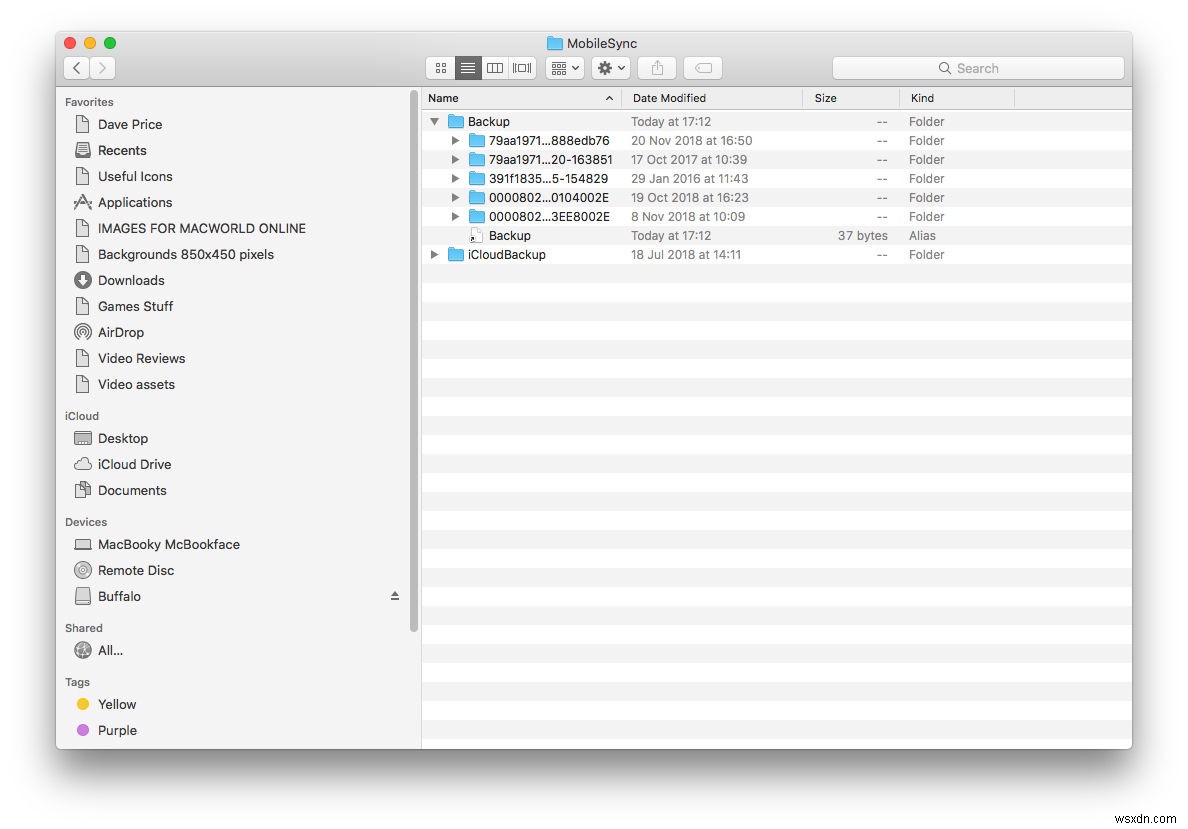Select the Yellow tag
This screenshot has width=1188, height=829.
(x=117, y=704)
